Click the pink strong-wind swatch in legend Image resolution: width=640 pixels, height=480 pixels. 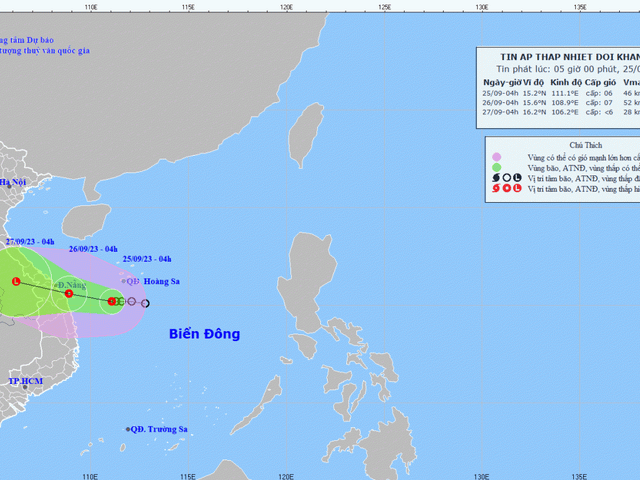(494, 157)
